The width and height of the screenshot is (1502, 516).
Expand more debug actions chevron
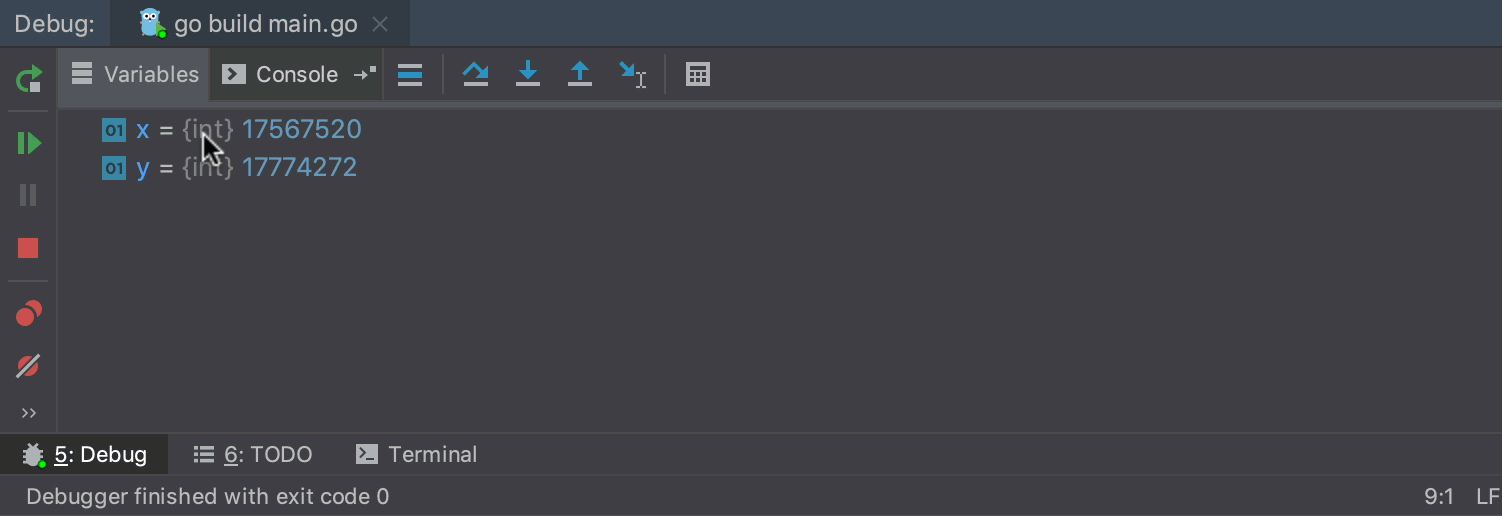[x=29, y=413]
